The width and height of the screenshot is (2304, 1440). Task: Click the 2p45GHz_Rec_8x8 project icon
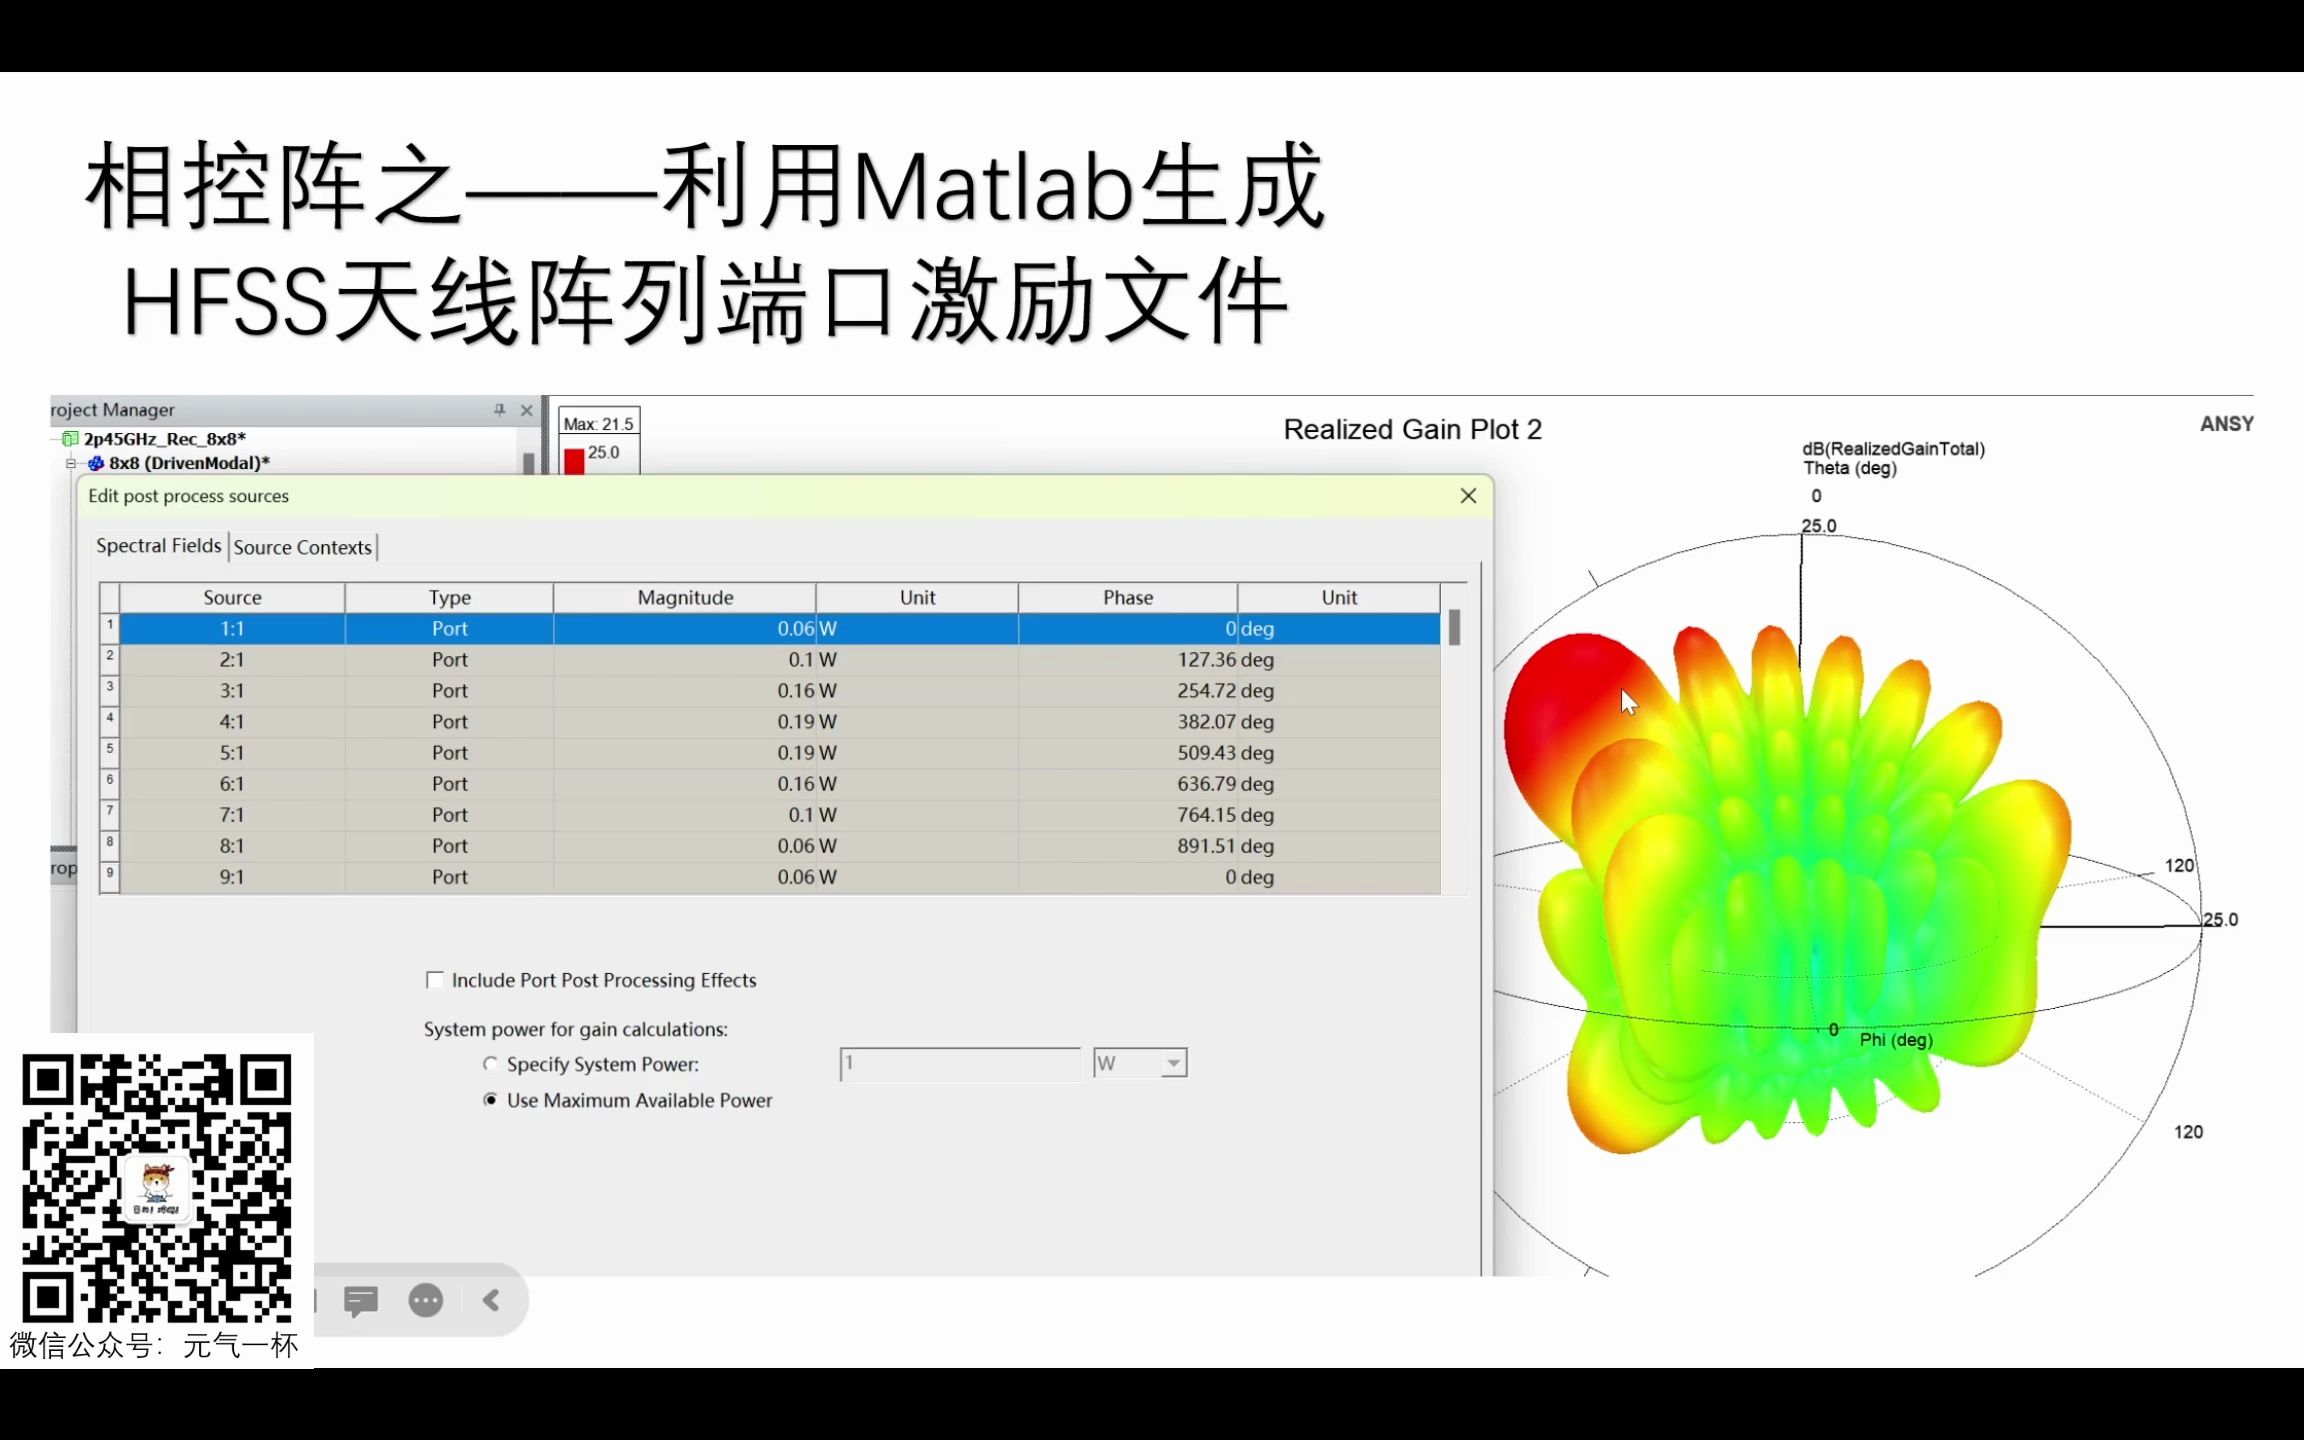70,438
